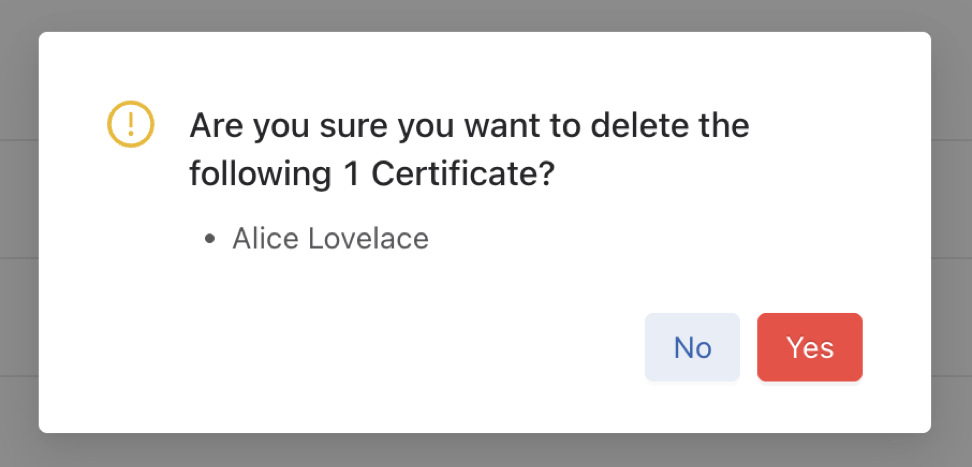Cancel deletion by pressing No
This screenshot has width=972, height=467.
(692, 347)
